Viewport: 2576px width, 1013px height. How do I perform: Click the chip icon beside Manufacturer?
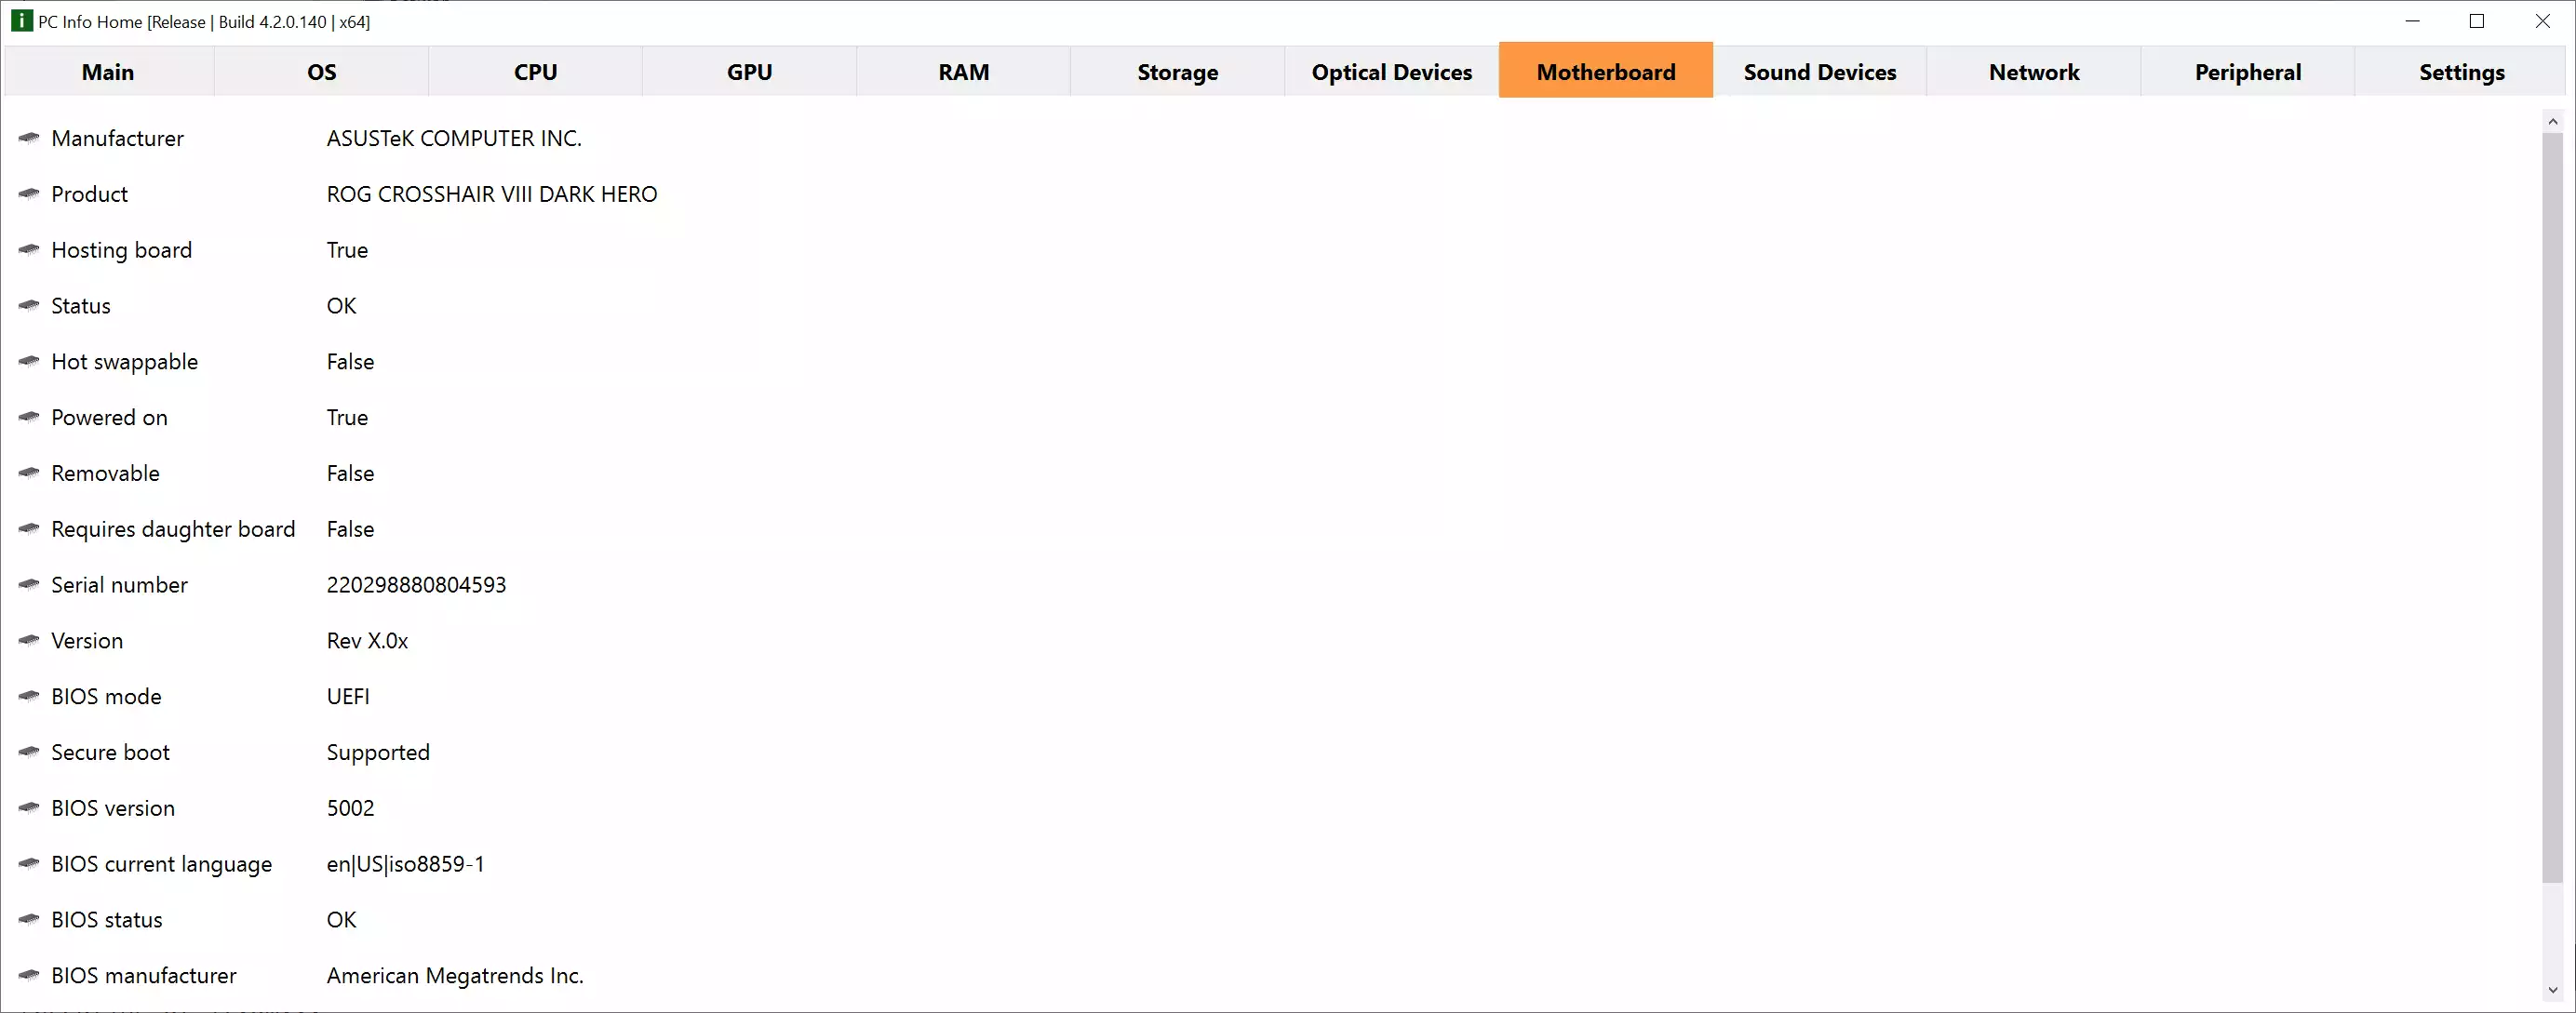click(x=29, y=138)
